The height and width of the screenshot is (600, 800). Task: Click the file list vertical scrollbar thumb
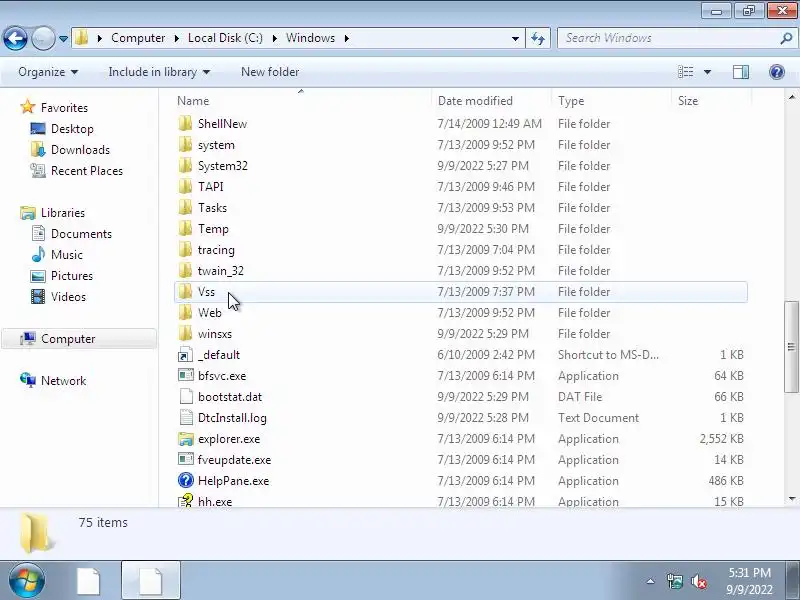pyautogui.click(x=791, y=347)
